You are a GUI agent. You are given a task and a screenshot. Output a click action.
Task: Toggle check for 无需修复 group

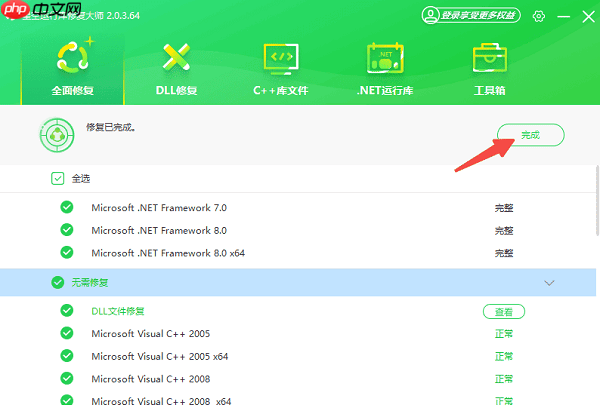click(x=58, y=282)
